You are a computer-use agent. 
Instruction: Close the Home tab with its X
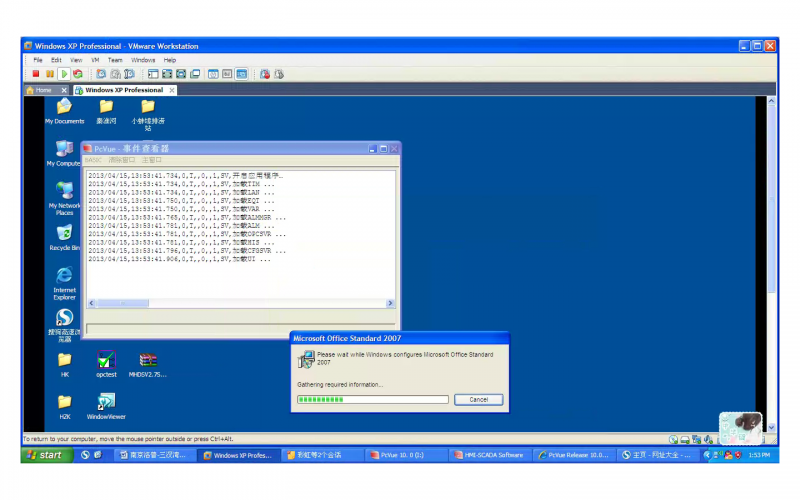pyautogui.click(x=64, y=90)
